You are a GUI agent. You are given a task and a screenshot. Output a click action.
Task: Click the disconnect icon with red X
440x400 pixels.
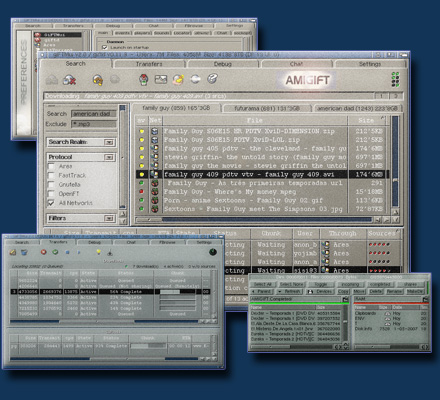click(69, 80)
